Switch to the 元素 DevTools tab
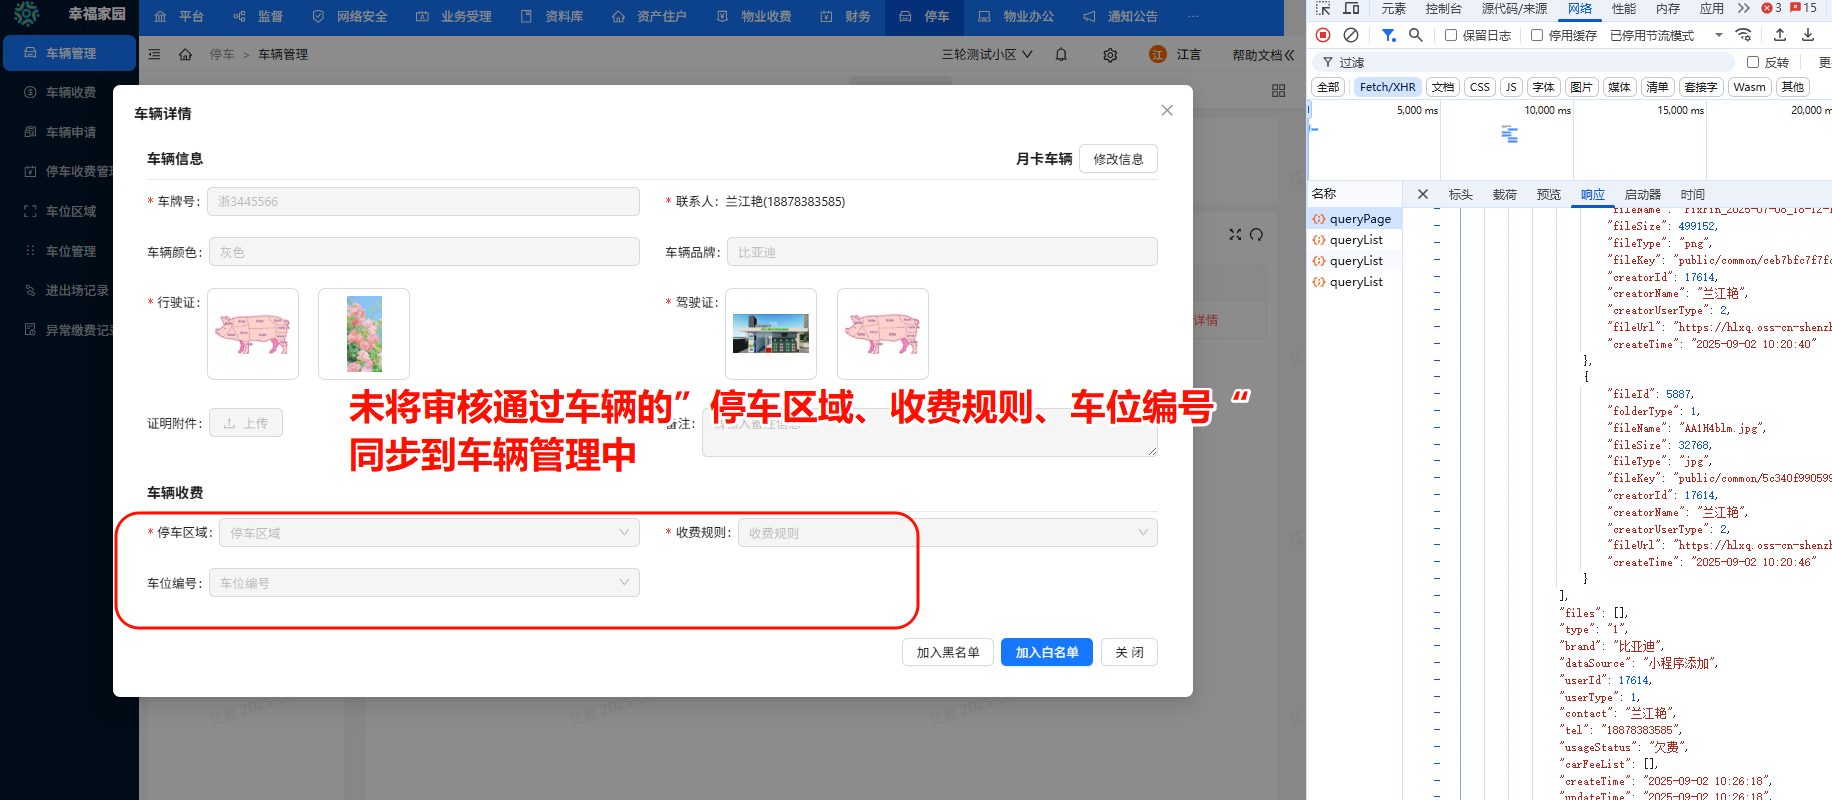The image size is (1832, 800). click(1393, 9)
